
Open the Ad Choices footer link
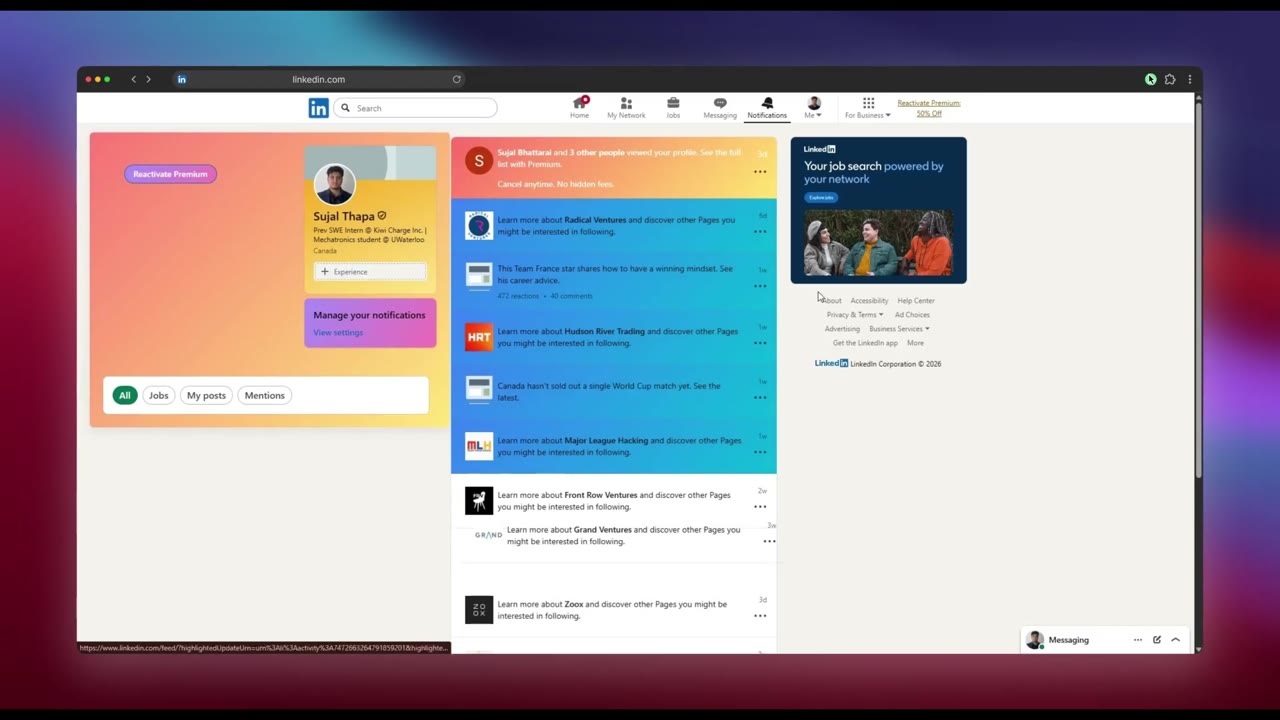click(x=912, y=315)
